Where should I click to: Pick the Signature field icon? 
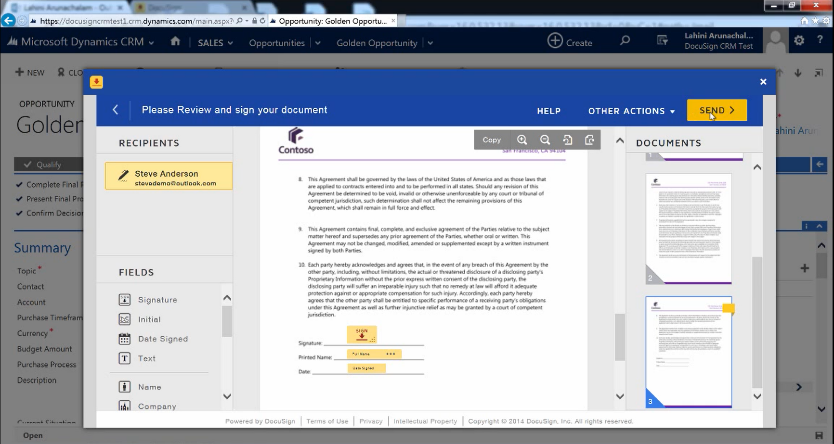124,299
